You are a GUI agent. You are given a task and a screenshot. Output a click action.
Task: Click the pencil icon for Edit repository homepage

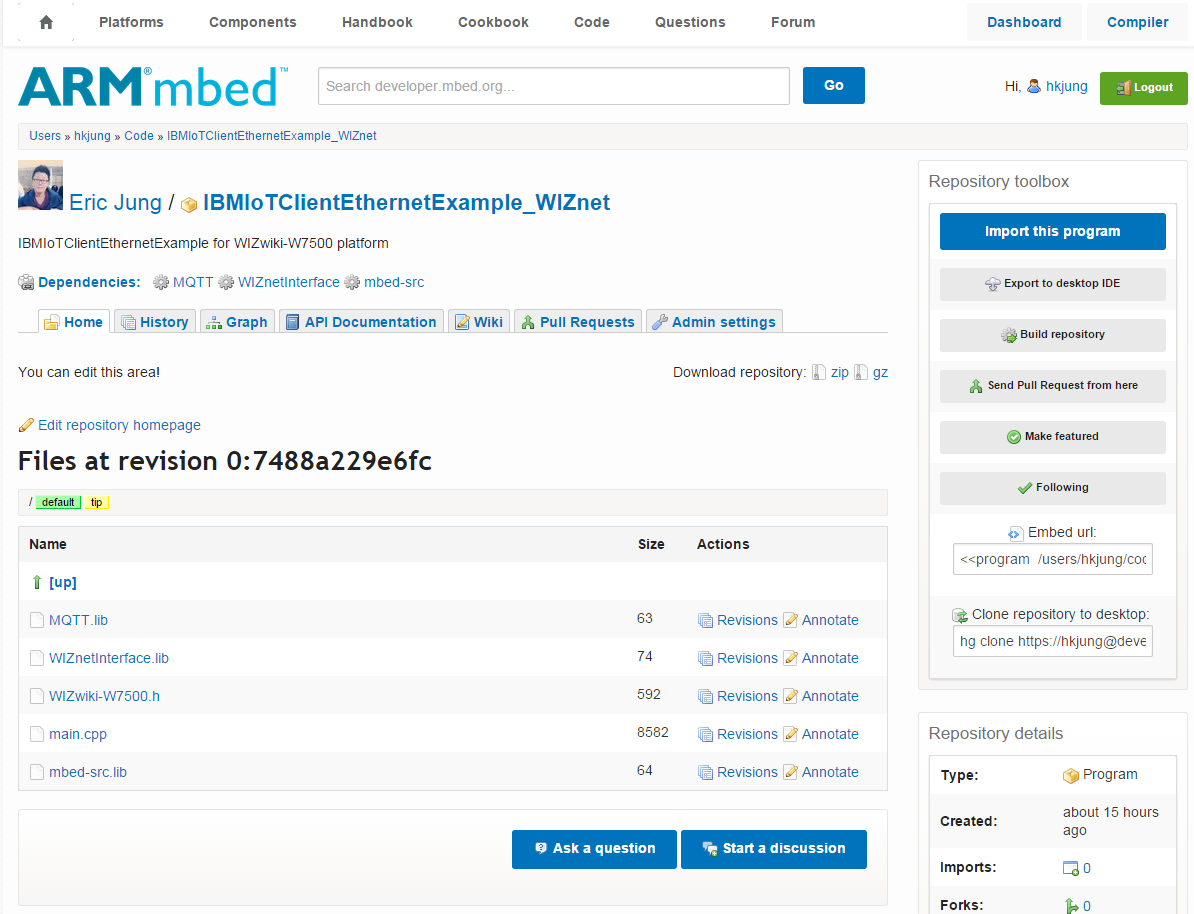click(x=27, y=425)
